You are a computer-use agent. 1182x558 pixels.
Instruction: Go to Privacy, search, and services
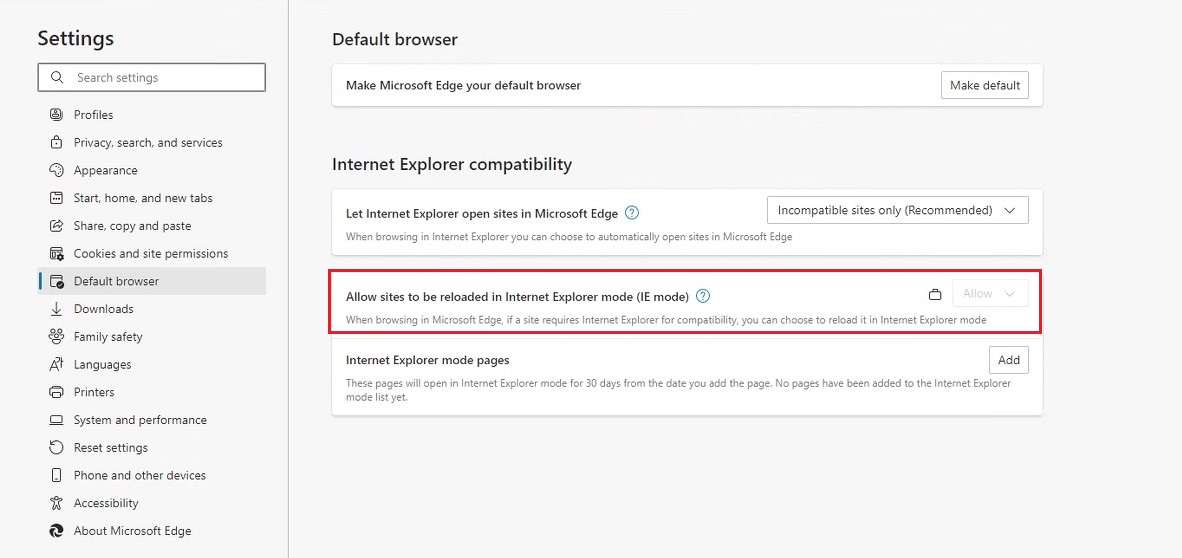(152, 143)
